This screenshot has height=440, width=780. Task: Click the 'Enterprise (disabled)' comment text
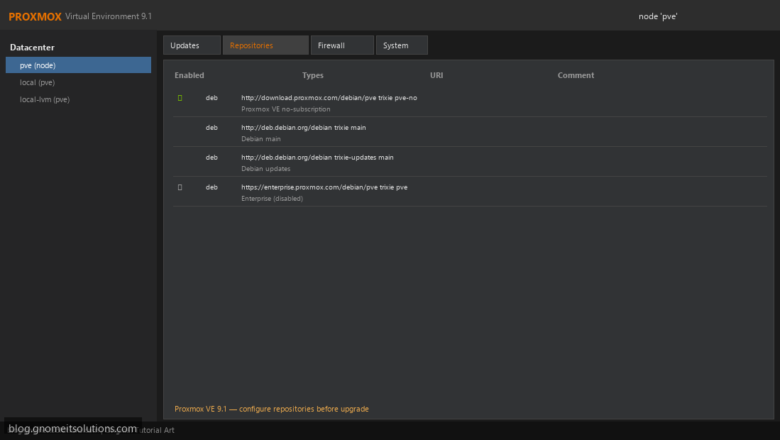(272, 198)
